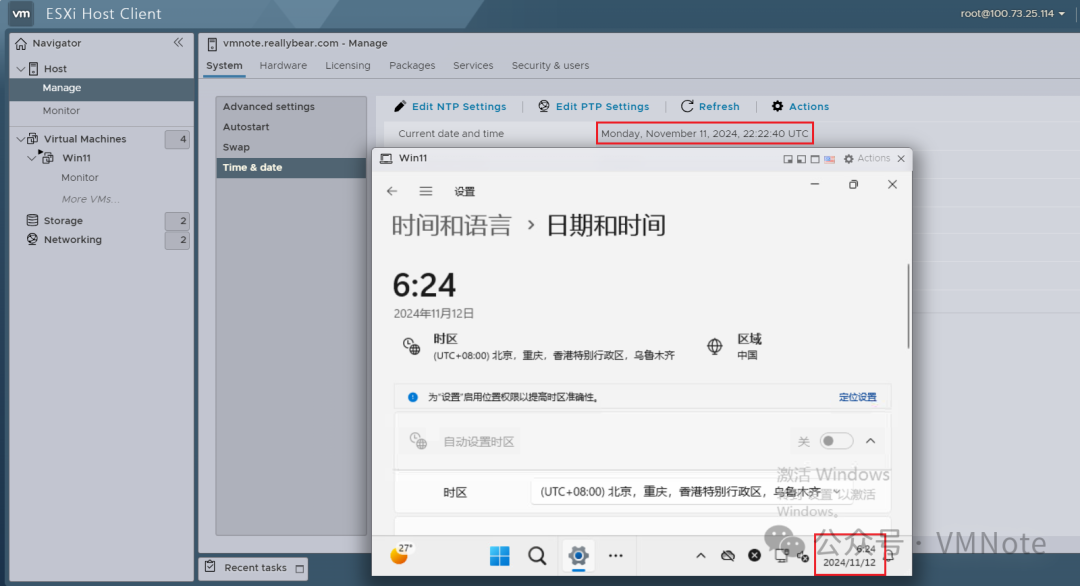Expand the Recent tasks panel
This screenshot has height=586, width=1080.
(x=300, y=568)
